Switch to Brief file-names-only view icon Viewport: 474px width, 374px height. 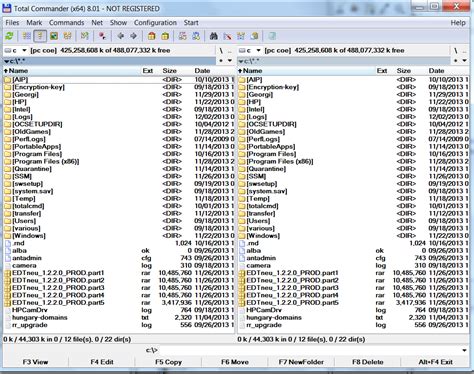pyautogui.click(x=27, y=36)
